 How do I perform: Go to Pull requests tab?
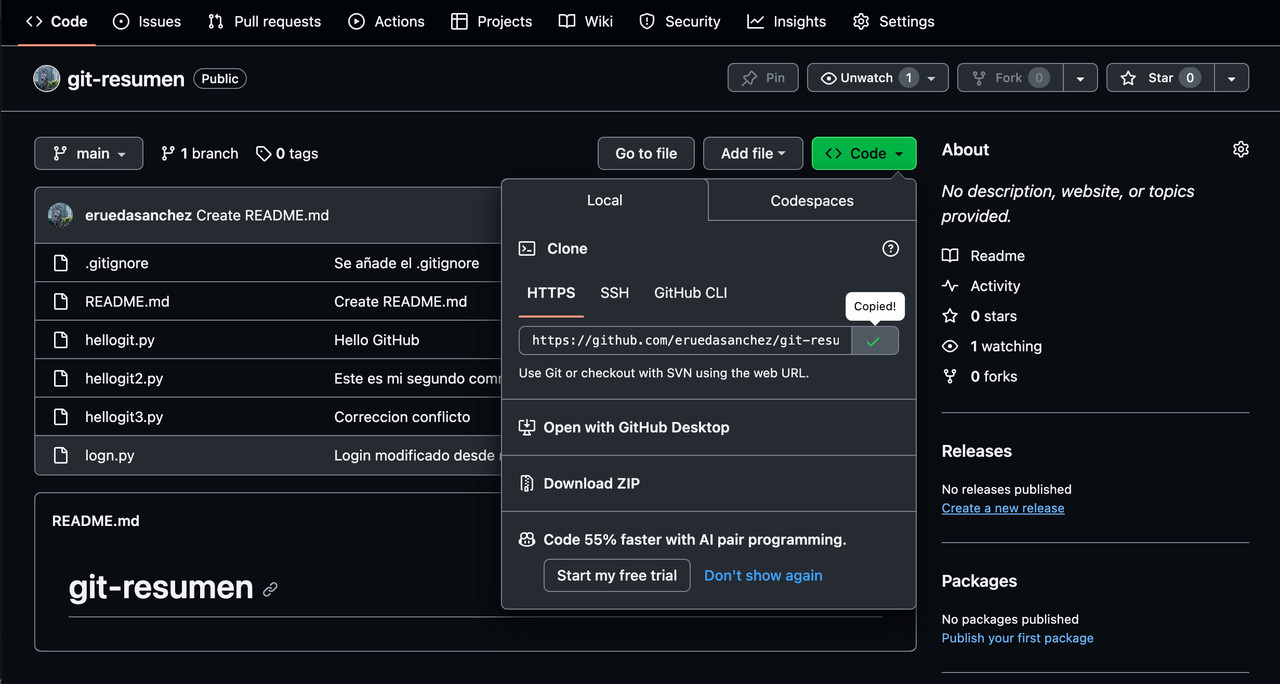(x=264, y=21)
